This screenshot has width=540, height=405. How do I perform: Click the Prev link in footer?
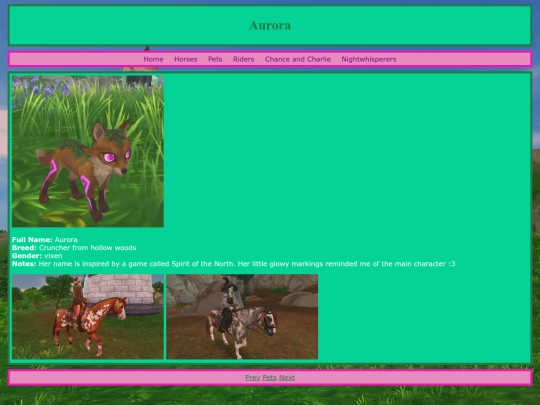coord(252,378)
